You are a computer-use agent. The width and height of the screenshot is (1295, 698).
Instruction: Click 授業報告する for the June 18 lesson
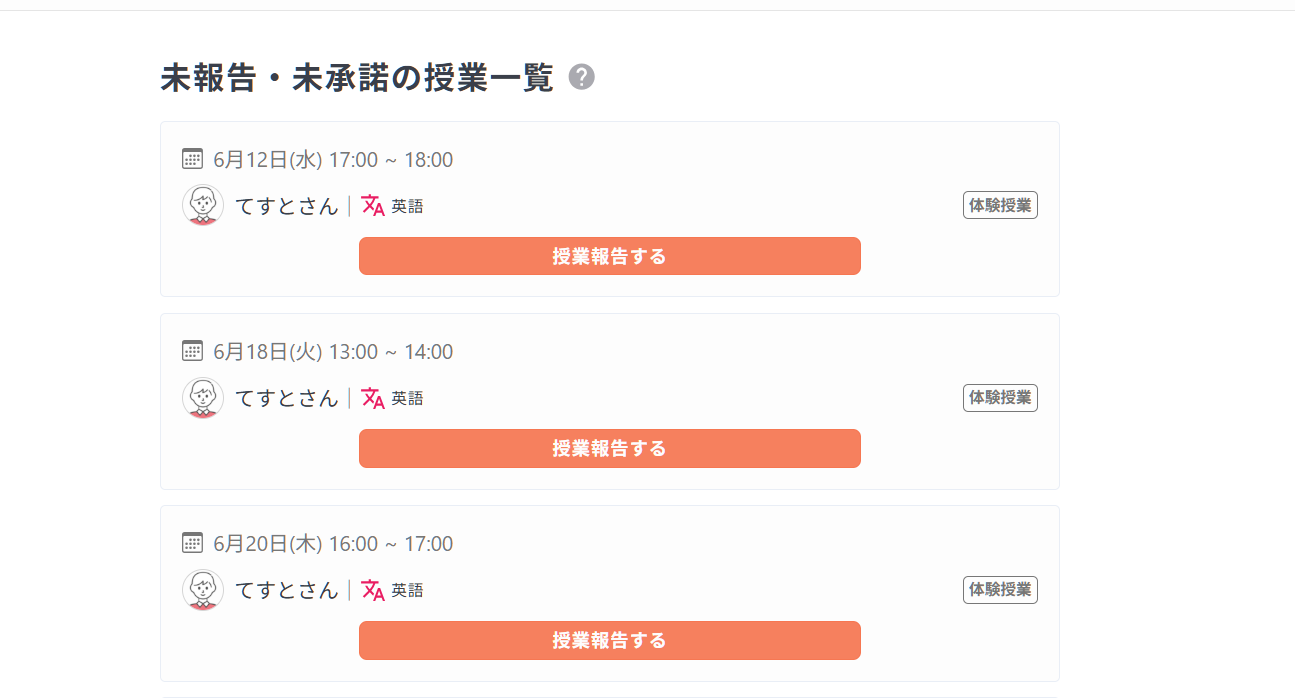[x=610, y=448]
